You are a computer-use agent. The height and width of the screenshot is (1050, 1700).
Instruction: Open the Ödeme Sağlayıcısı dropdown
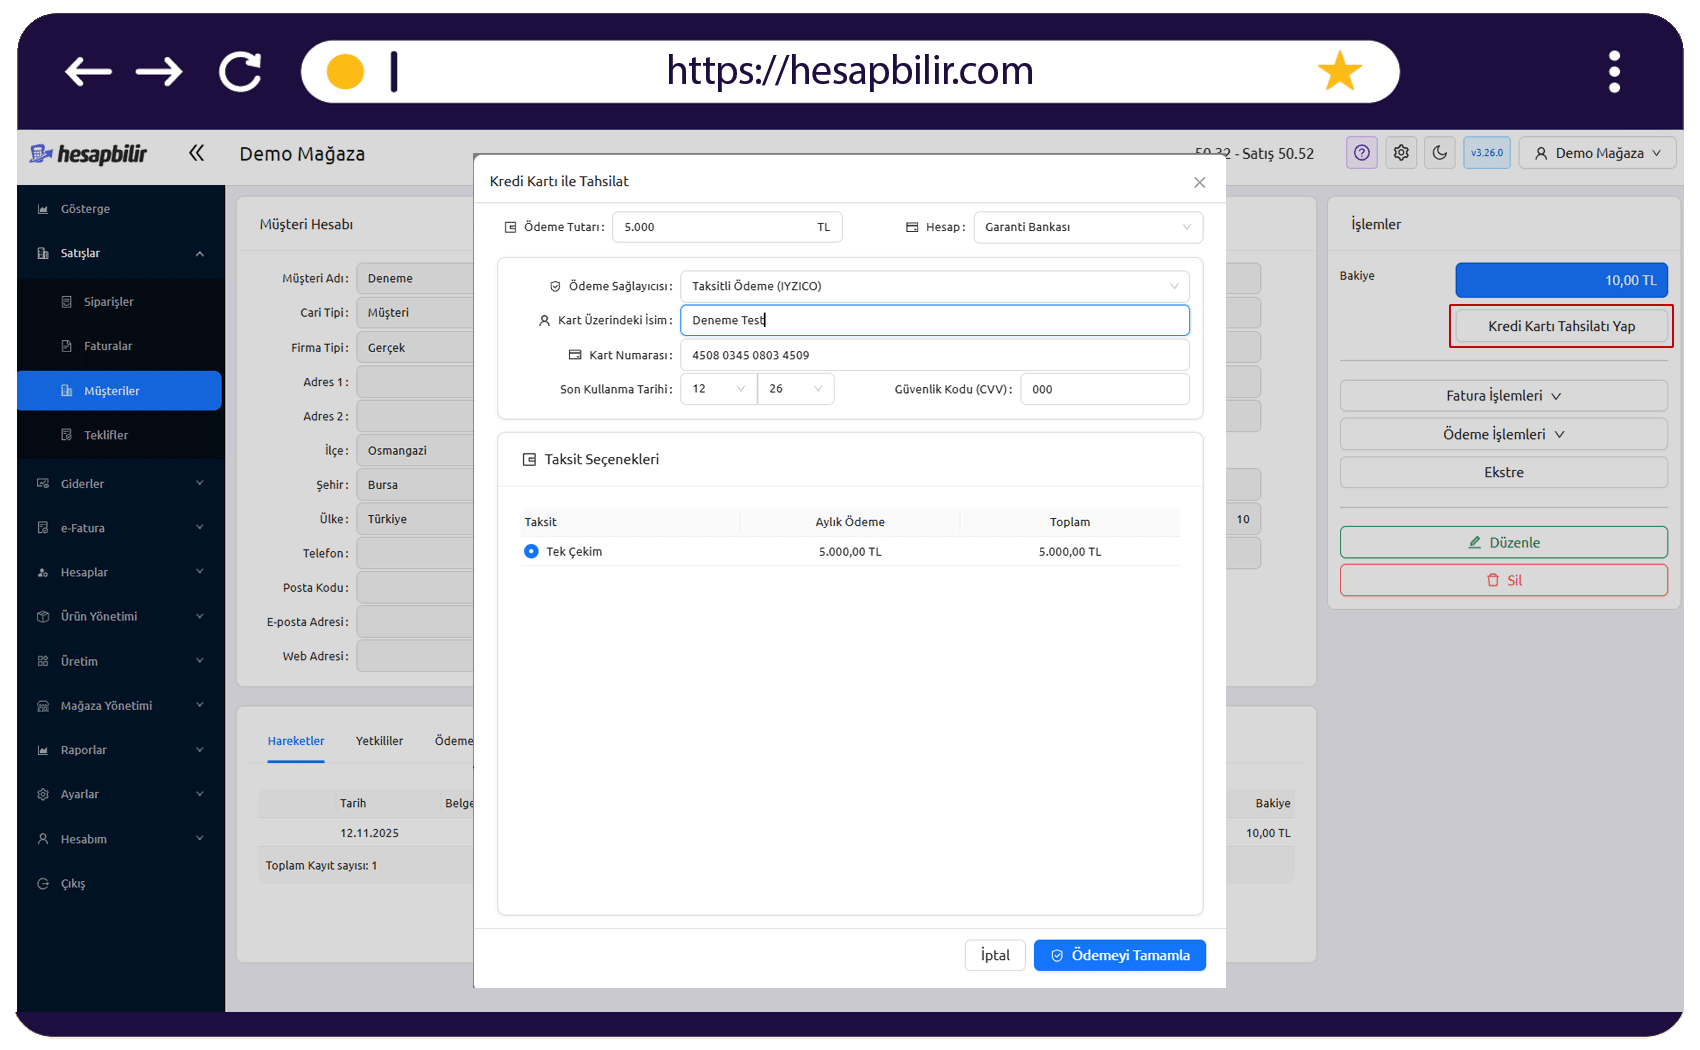pos(935,286)
